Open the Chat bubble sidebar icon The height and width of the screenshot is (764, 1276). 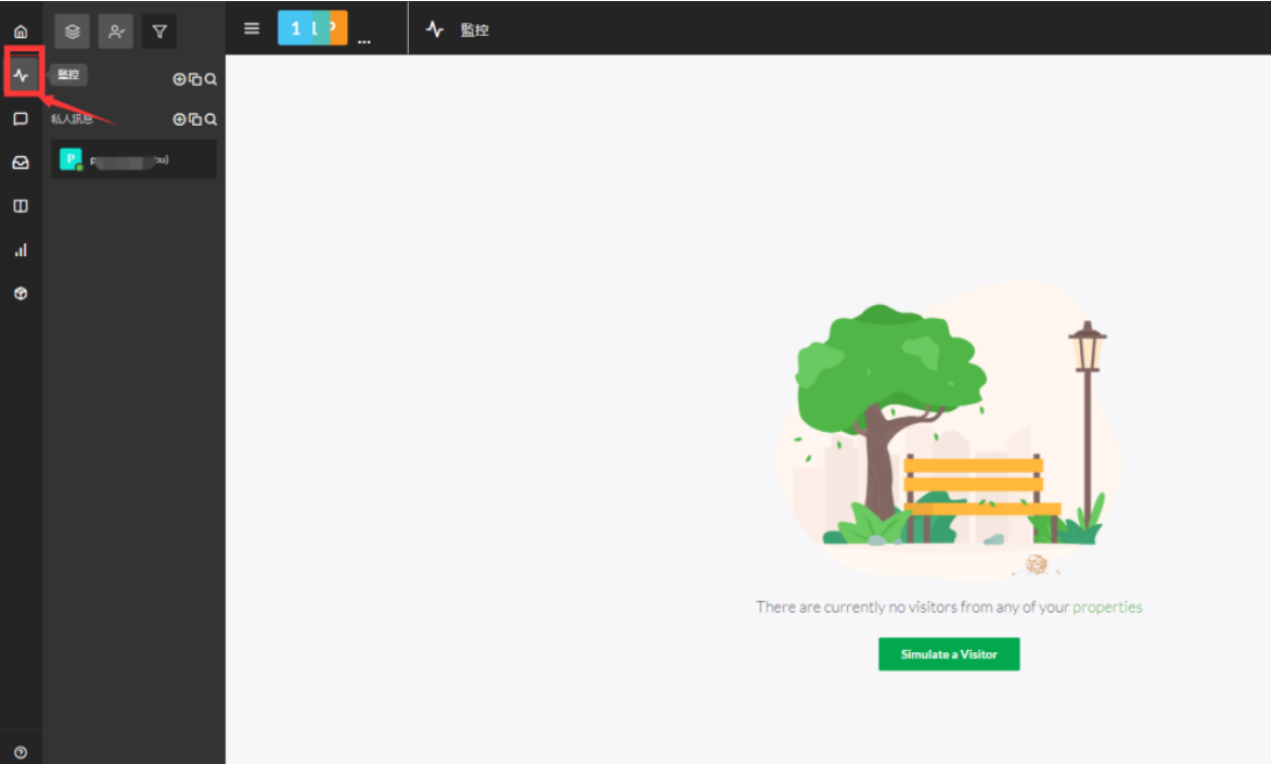point(20,119)
